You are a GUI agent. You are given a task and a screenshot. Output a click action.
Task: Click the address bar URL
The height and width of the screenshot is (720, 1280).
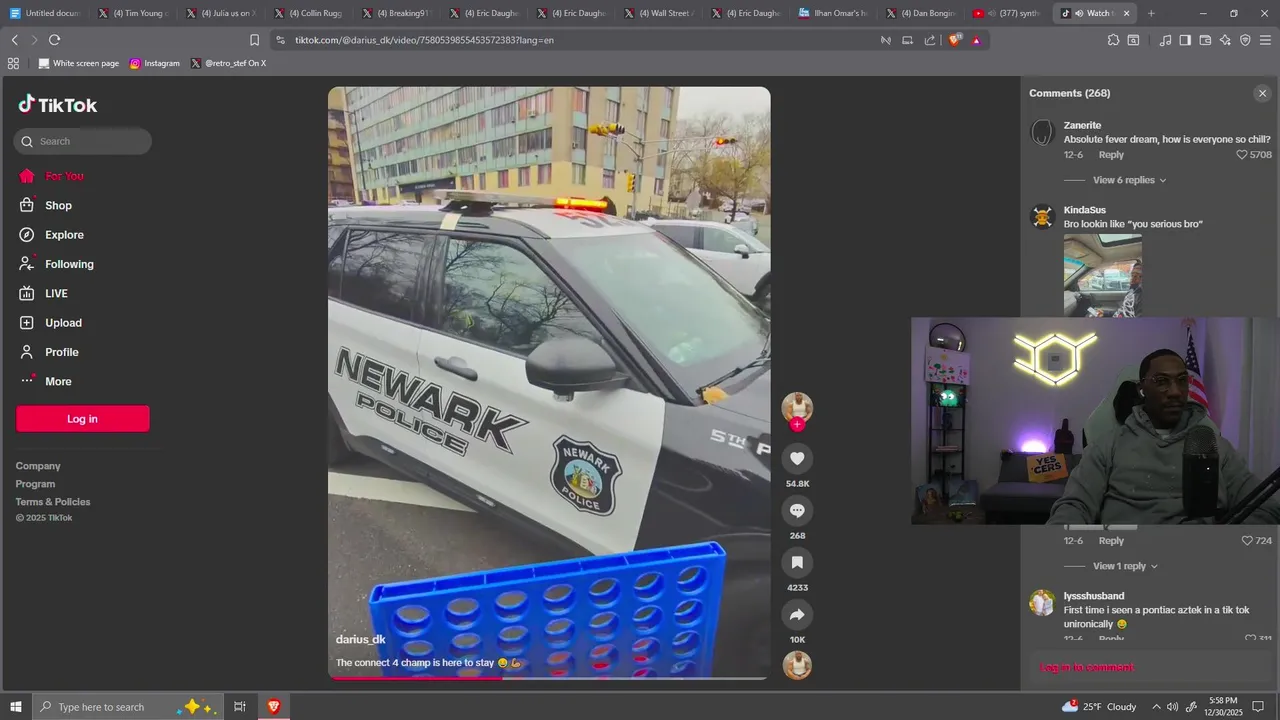424,40
